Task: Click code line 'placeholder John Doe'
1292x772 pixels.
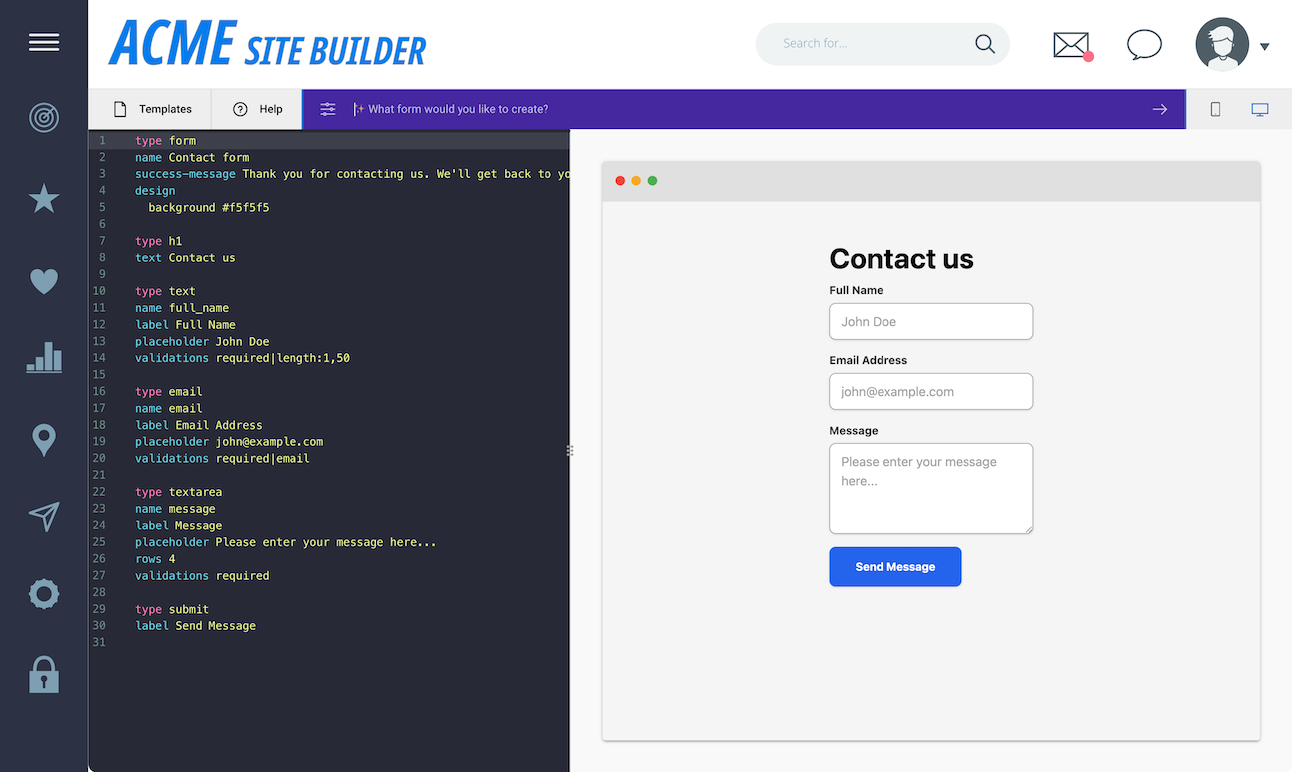Action: (x=202, y=341)
